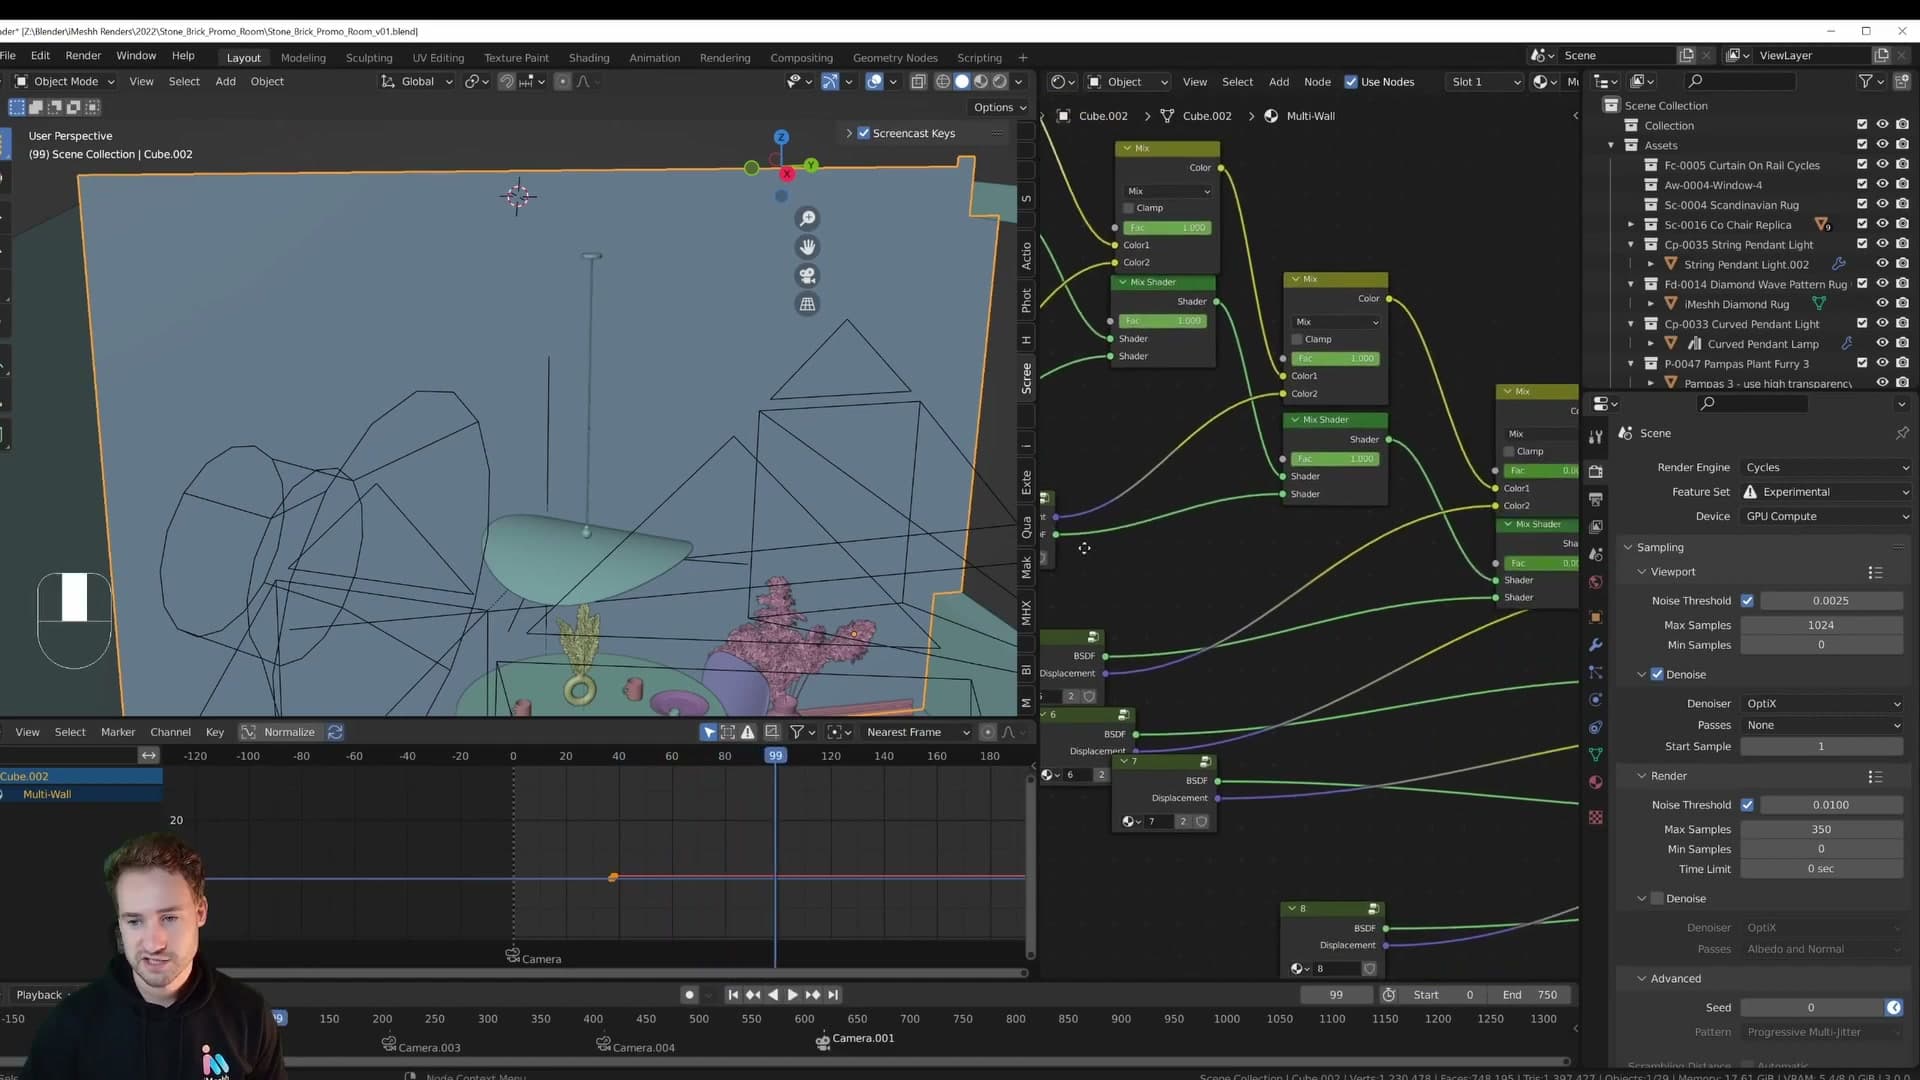Viewport: 1920px width, 1080px height.
Task: Click render Max Samples 350 field
Action: (1821, 830)
